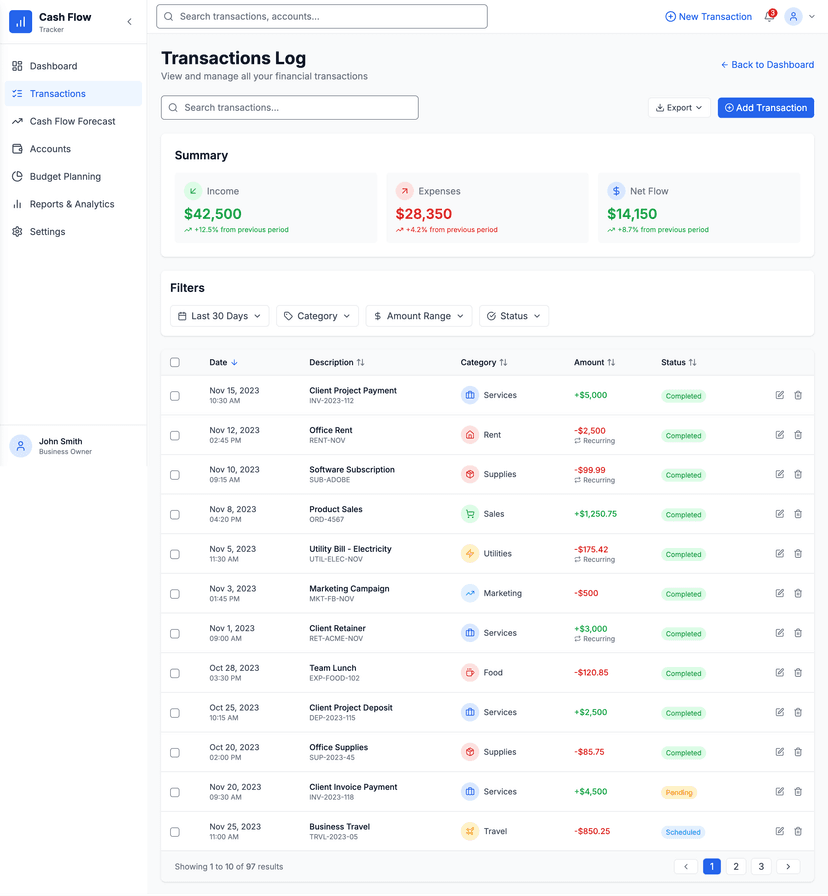This screenshot has width=828, height=896.
Task: Click the user avatar in the top bar
Action: click(792, 16)
